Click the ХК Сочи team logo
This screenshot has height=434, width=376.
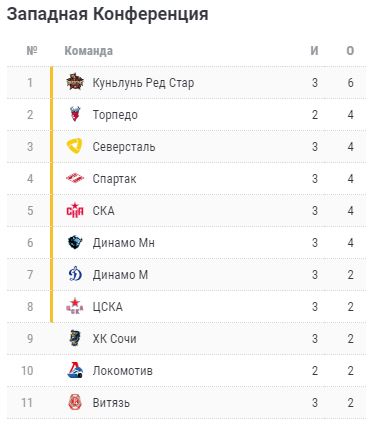pyautogui.click(x=75, y=338)
